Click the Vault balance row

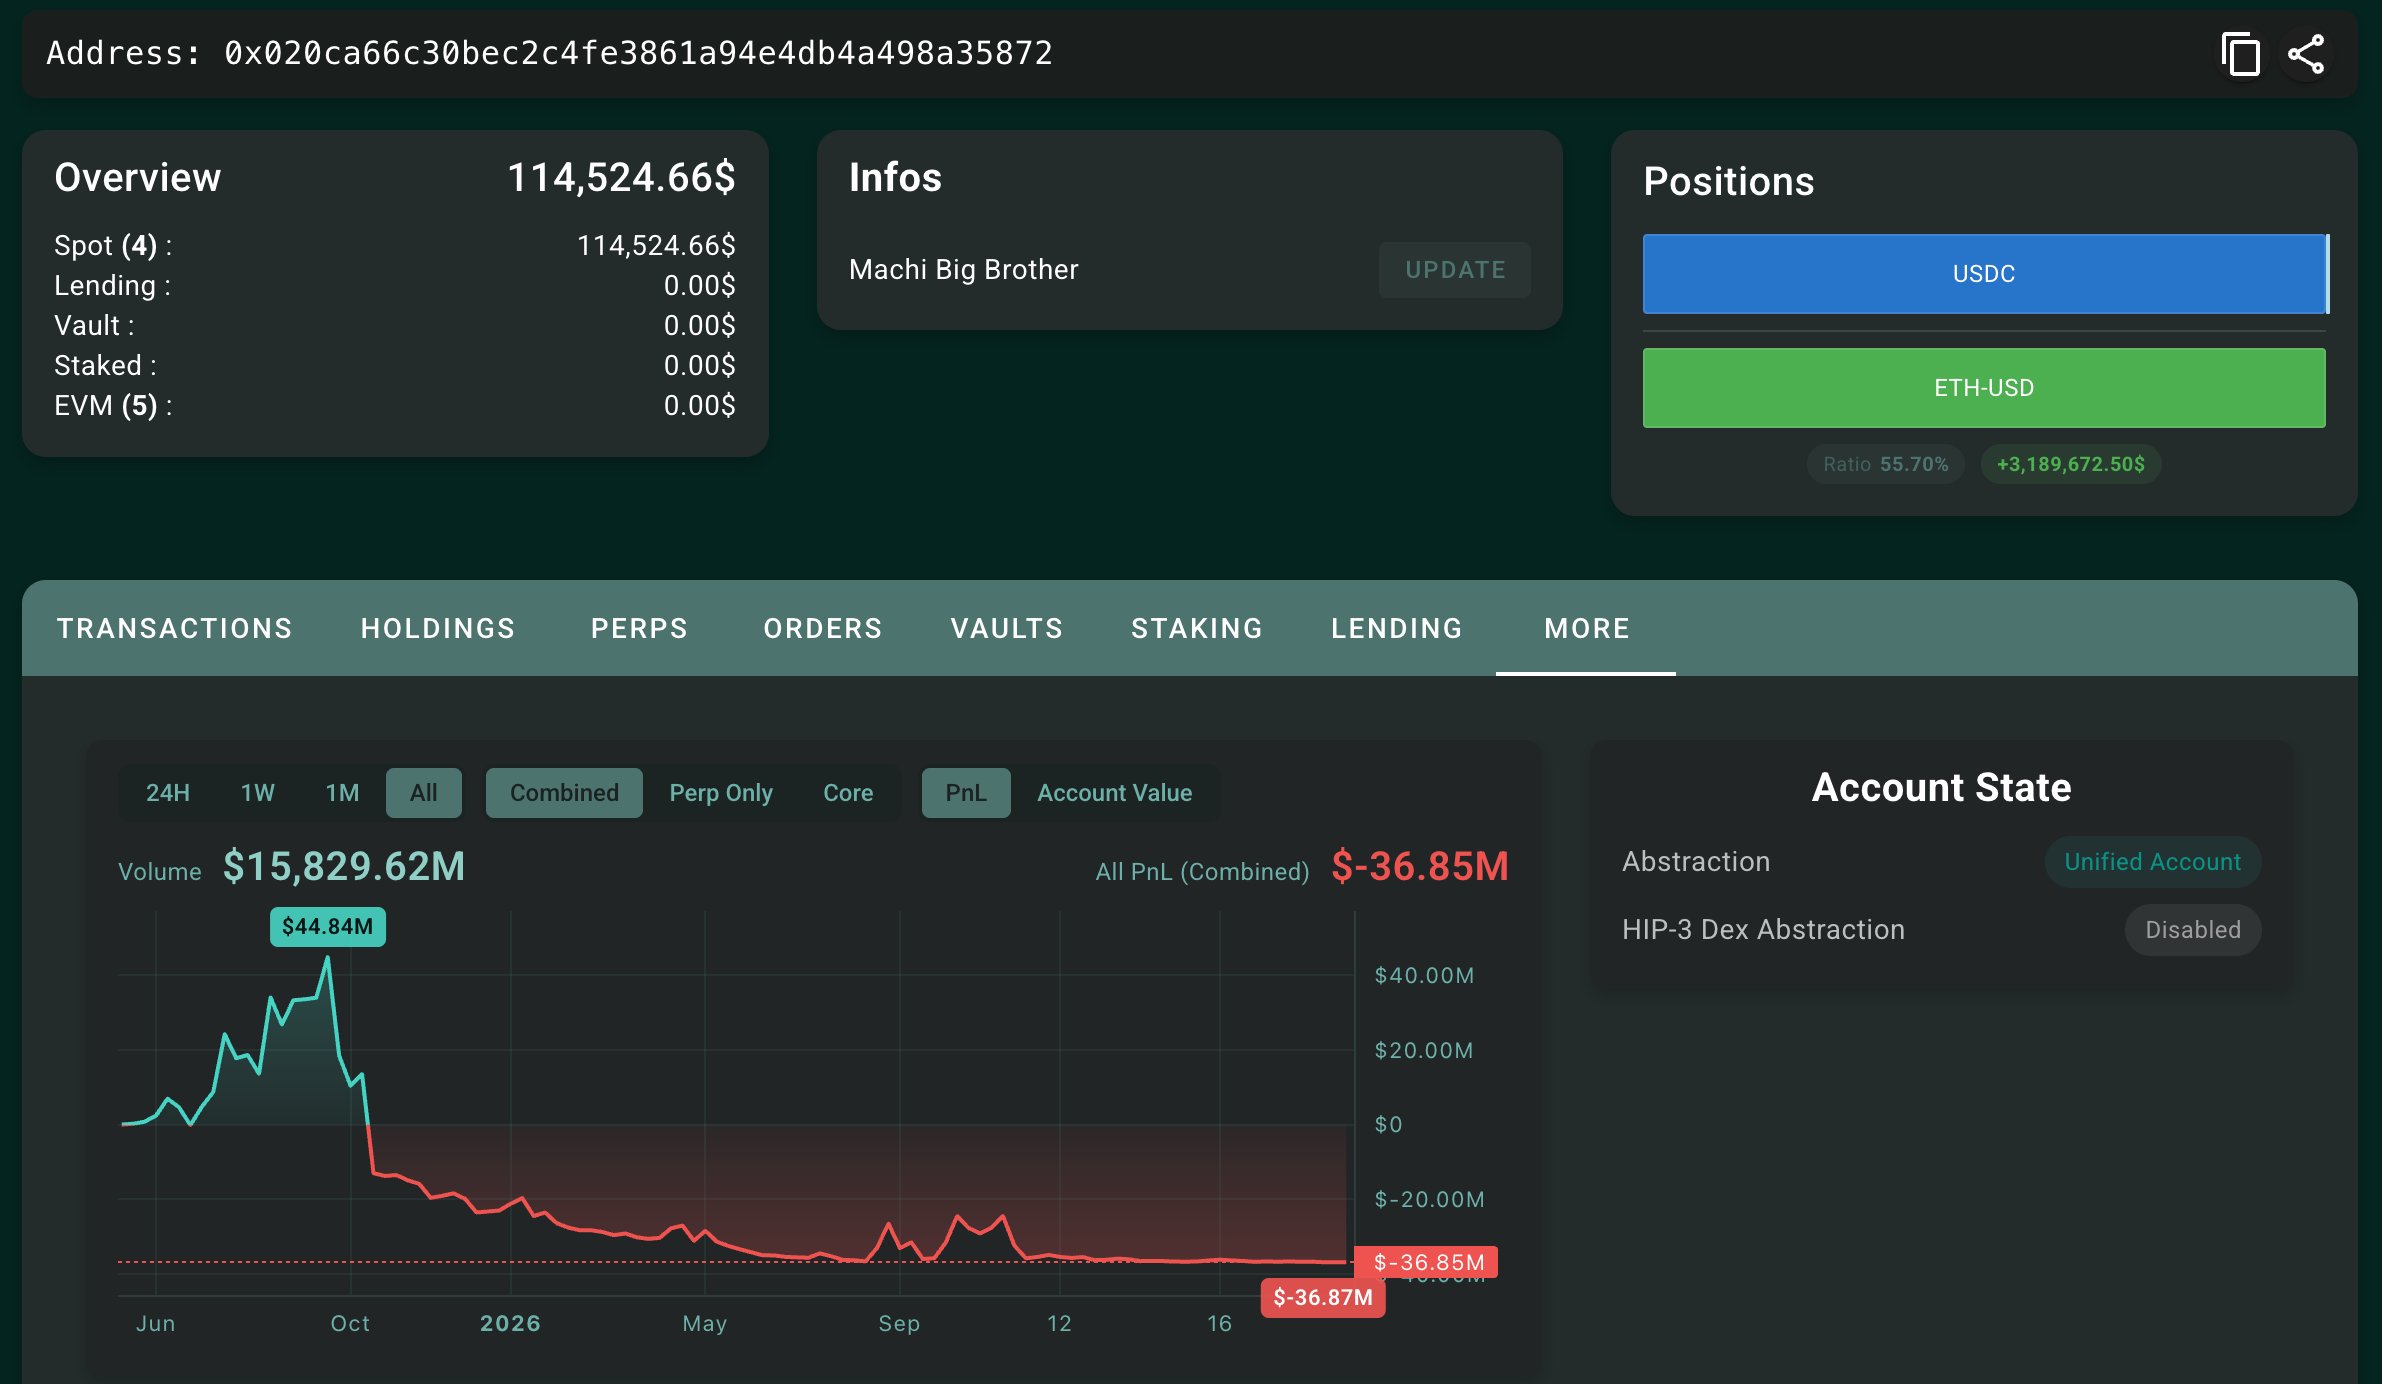395,326
